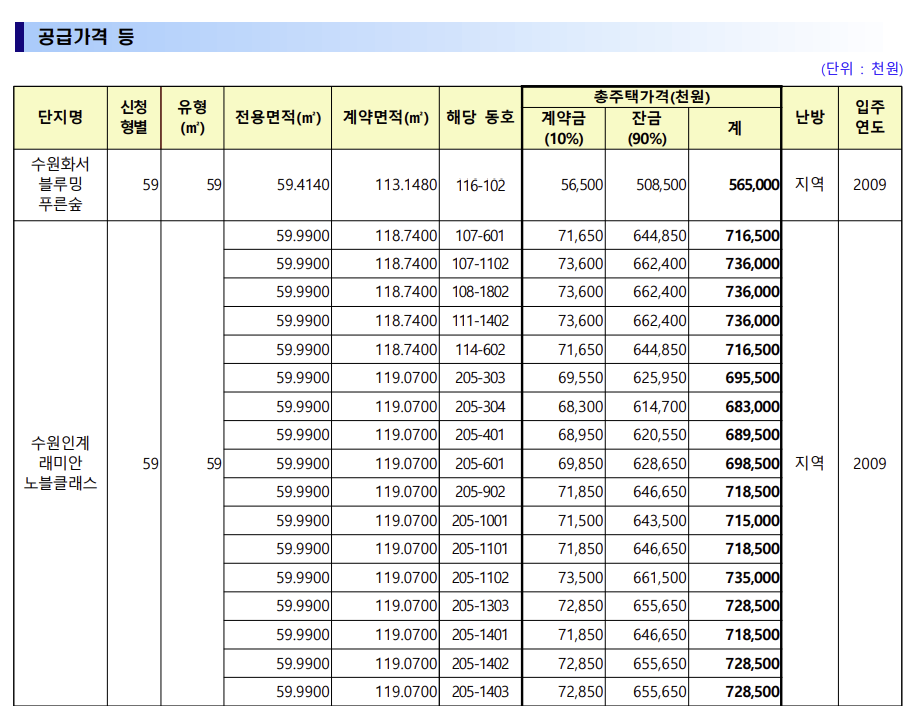The image size is (903, 706).
Task: Select unit number 205-1101
Action: coord(480,549)
